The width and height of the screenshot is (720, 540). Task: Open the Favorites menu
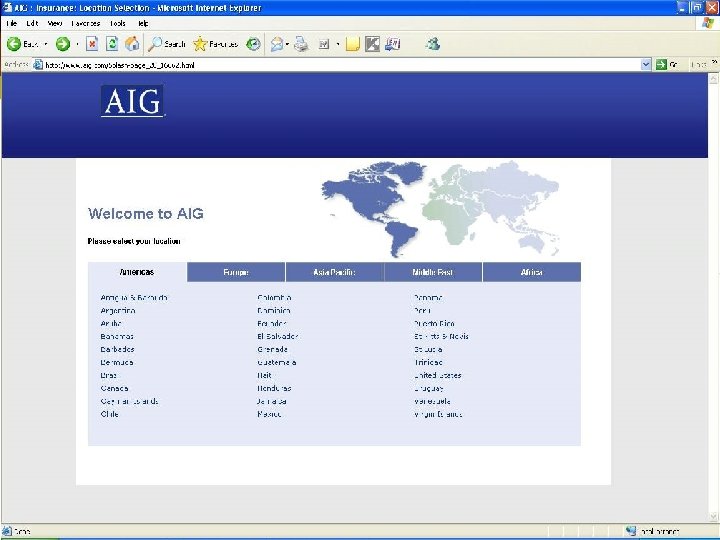[85, 23]
